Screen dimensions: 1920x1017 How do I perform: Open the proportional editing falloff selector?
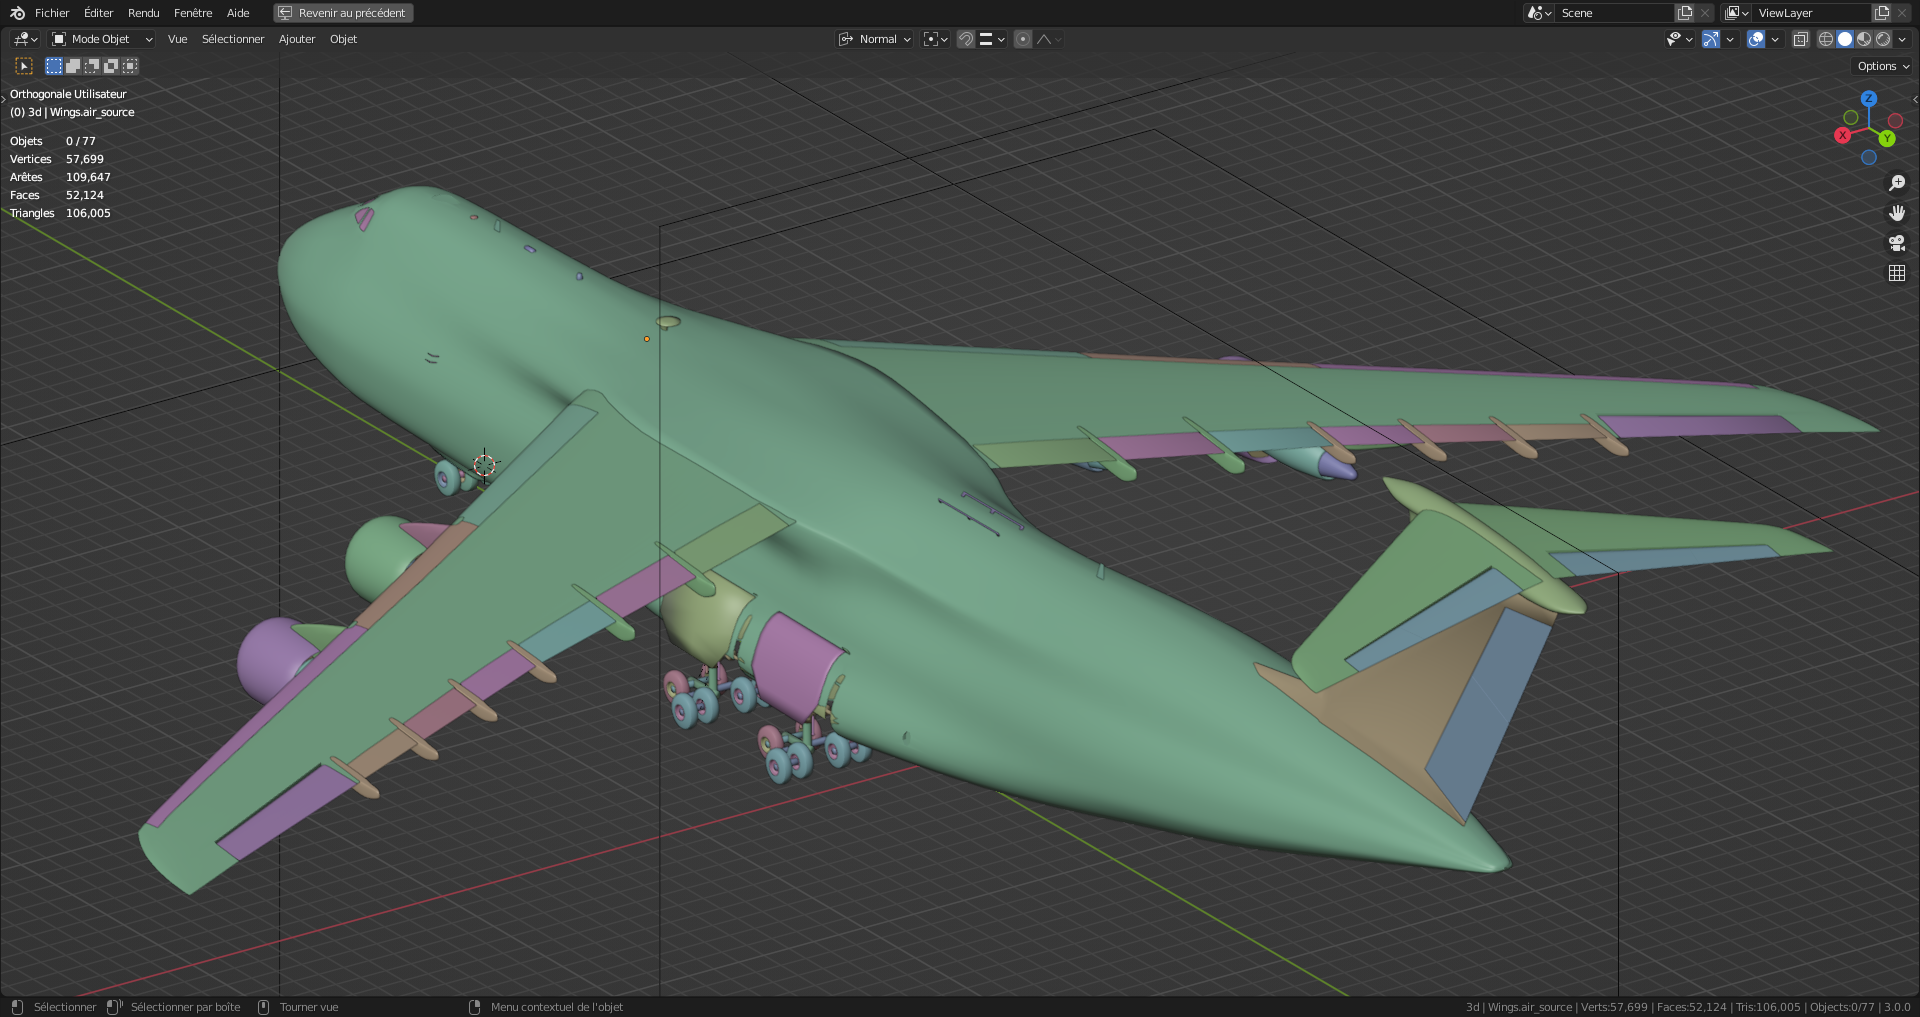pos(1049,39)
